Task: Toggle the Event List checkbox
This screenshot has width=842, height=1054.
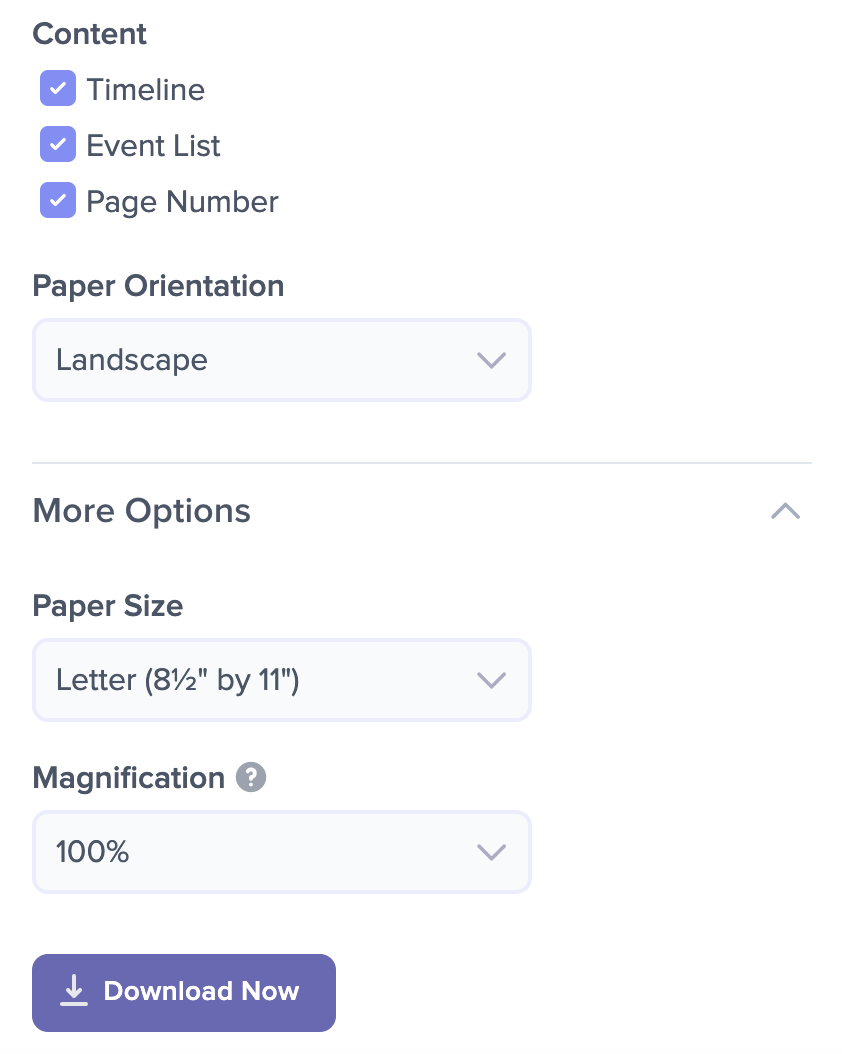Action: click(58, 144)
